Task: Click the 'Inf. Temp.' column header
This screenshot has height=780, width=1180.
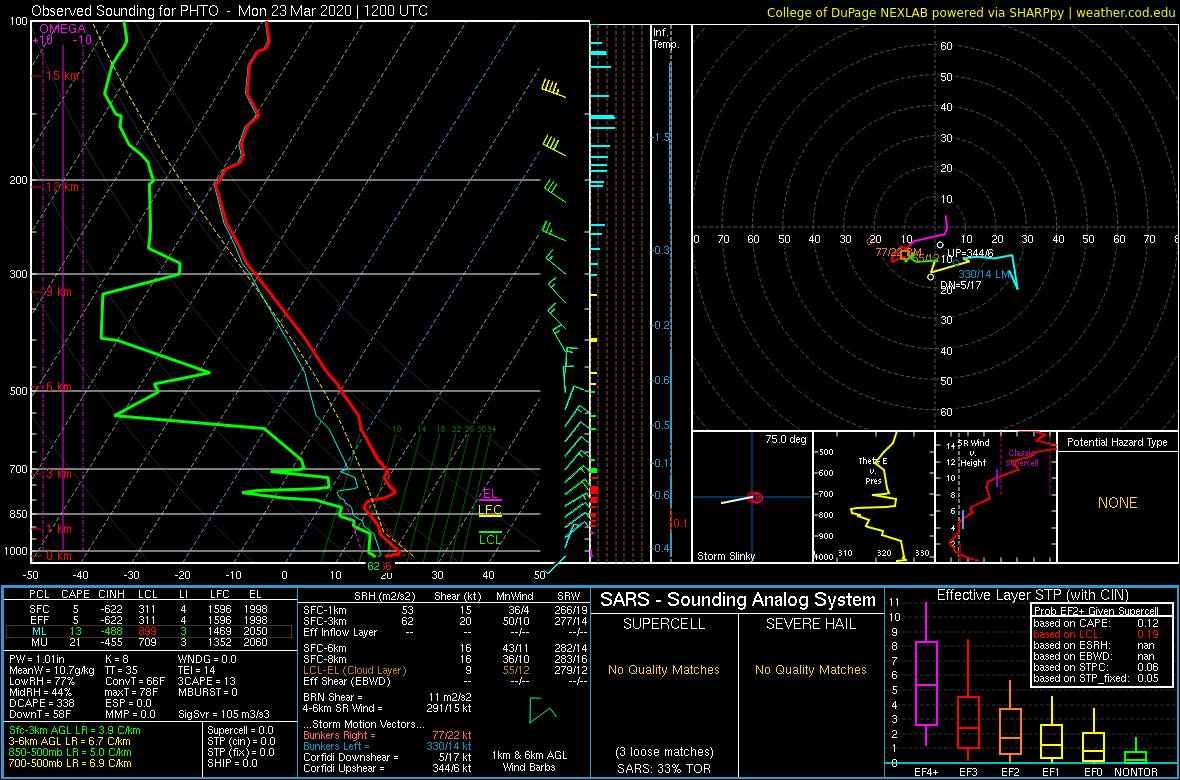Action: pos(666,38)
